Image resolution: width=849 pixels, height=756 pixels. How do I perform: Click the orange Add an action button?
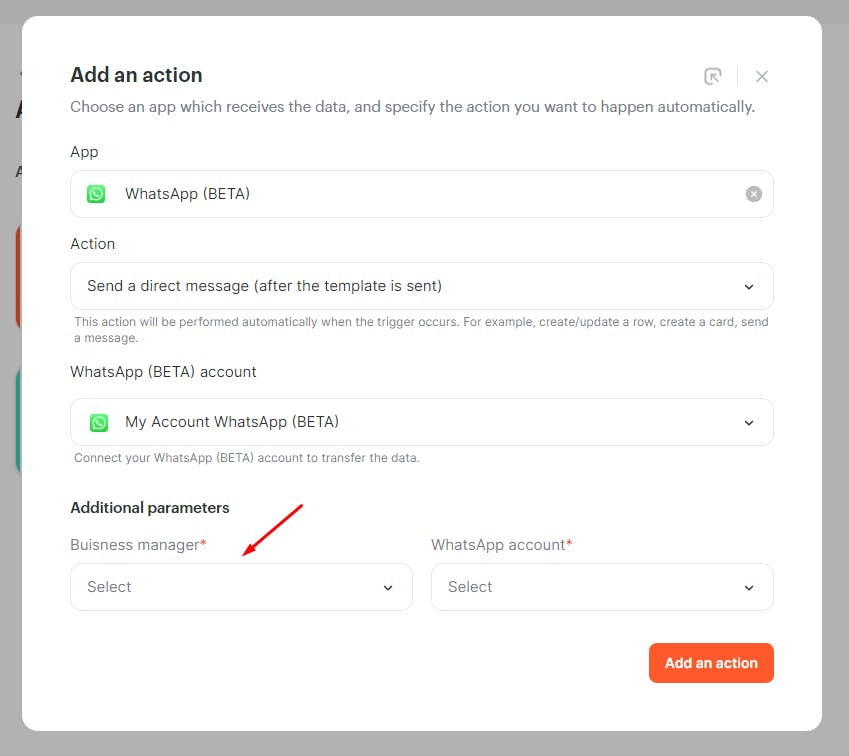click(x=711, y=663)
